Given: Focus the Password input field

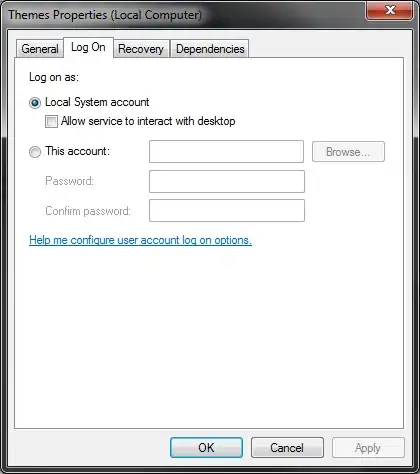Looking at the screenshot, I should [227, 181].
